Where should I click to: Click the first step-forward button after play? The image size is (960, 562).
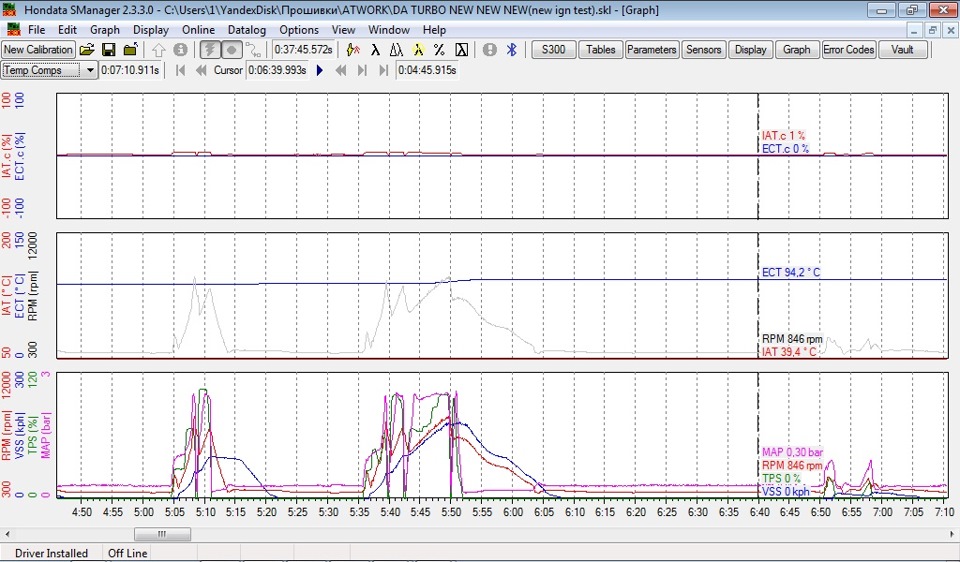362,70
